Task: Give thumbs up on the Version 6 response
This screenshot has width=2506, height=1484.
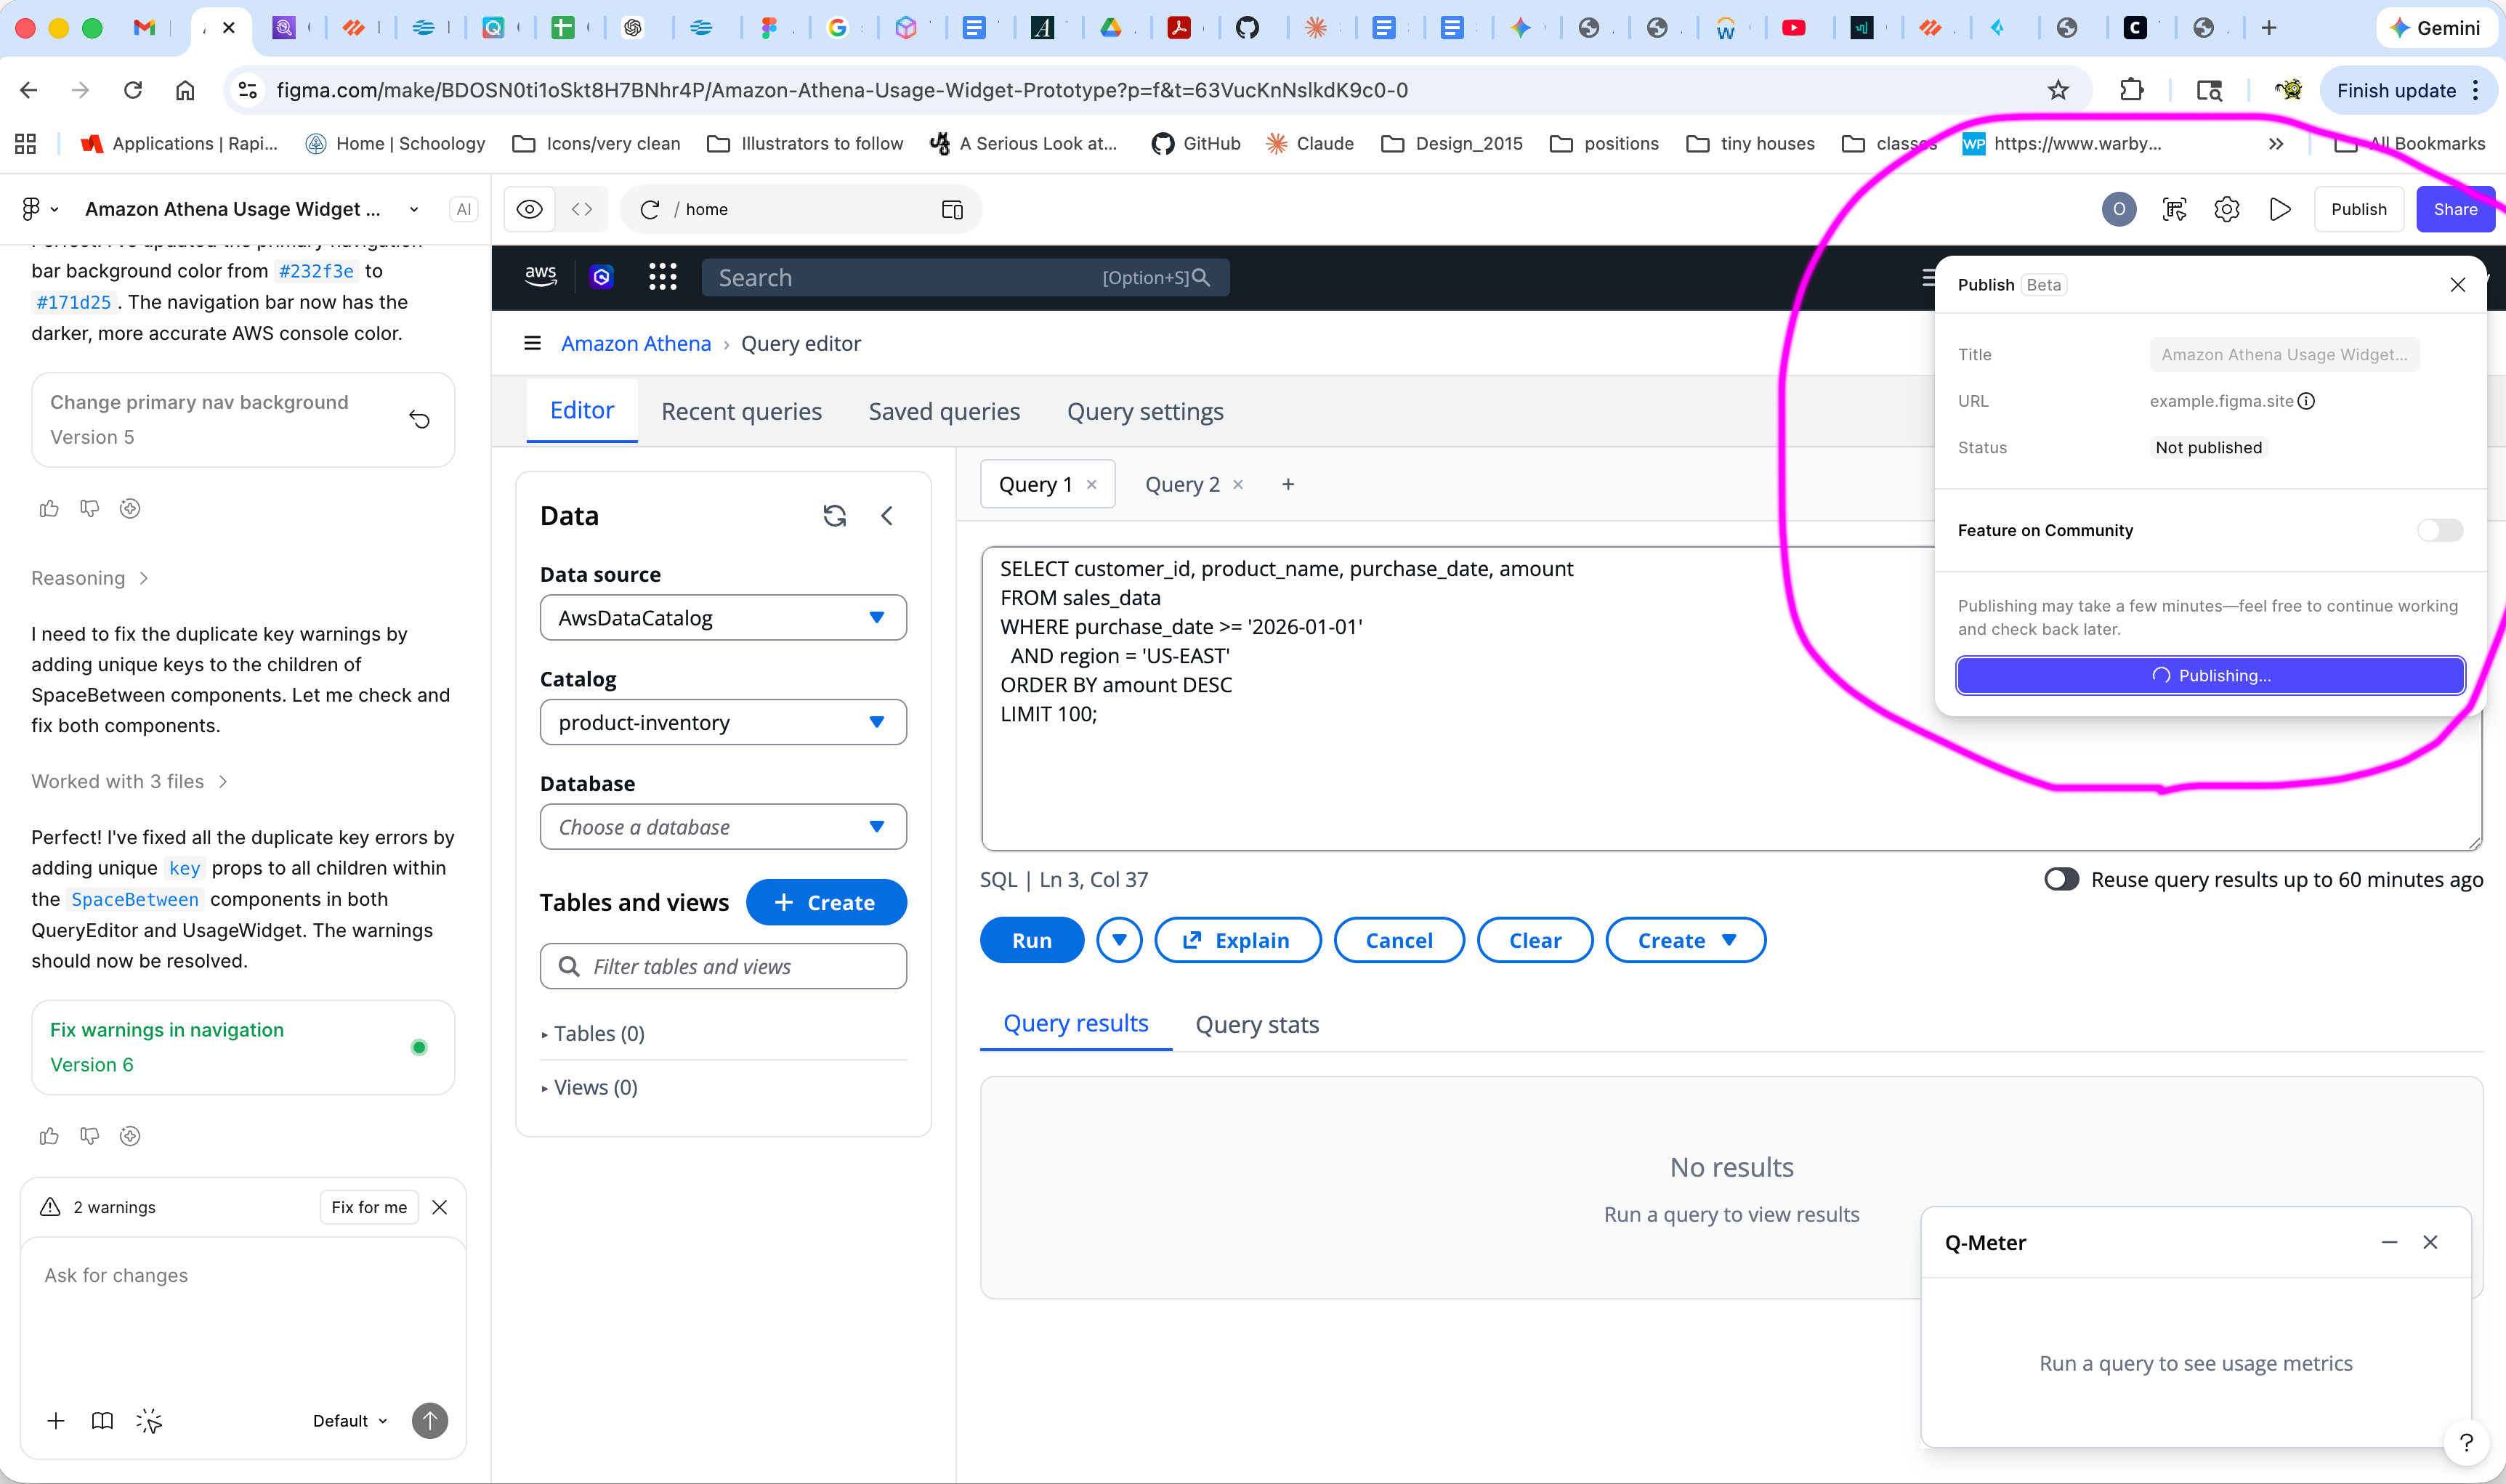Action: [49, 1136]
